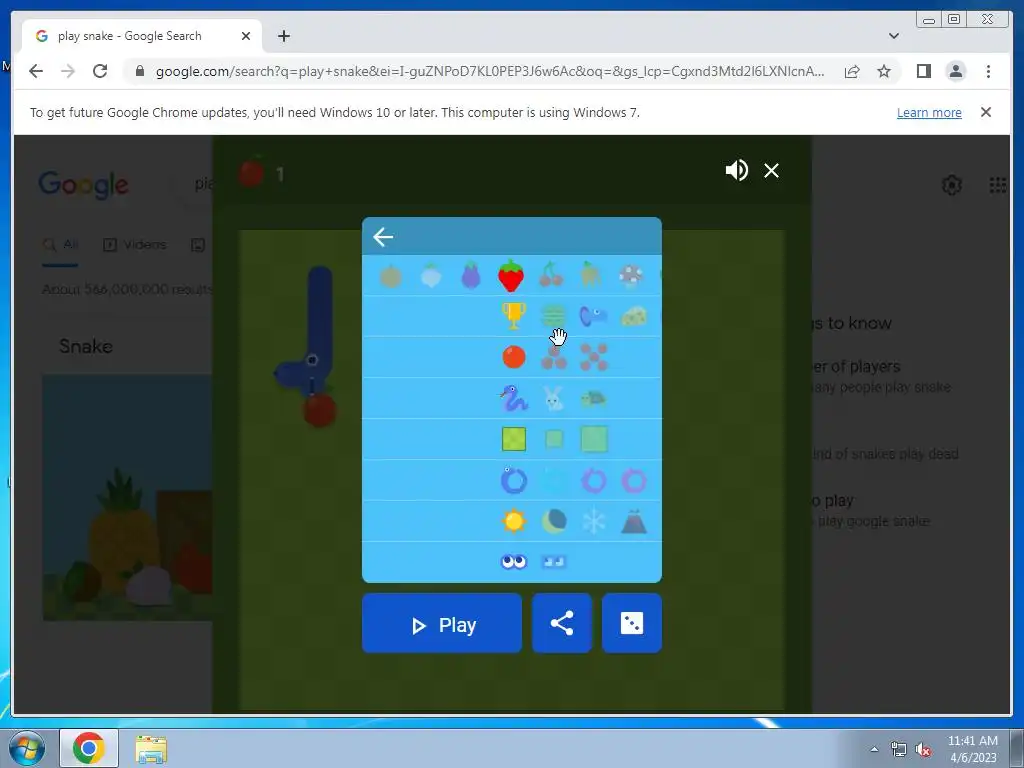Pick the purple snake color ring
This screenshot has width=1024, height=768.
594,481
